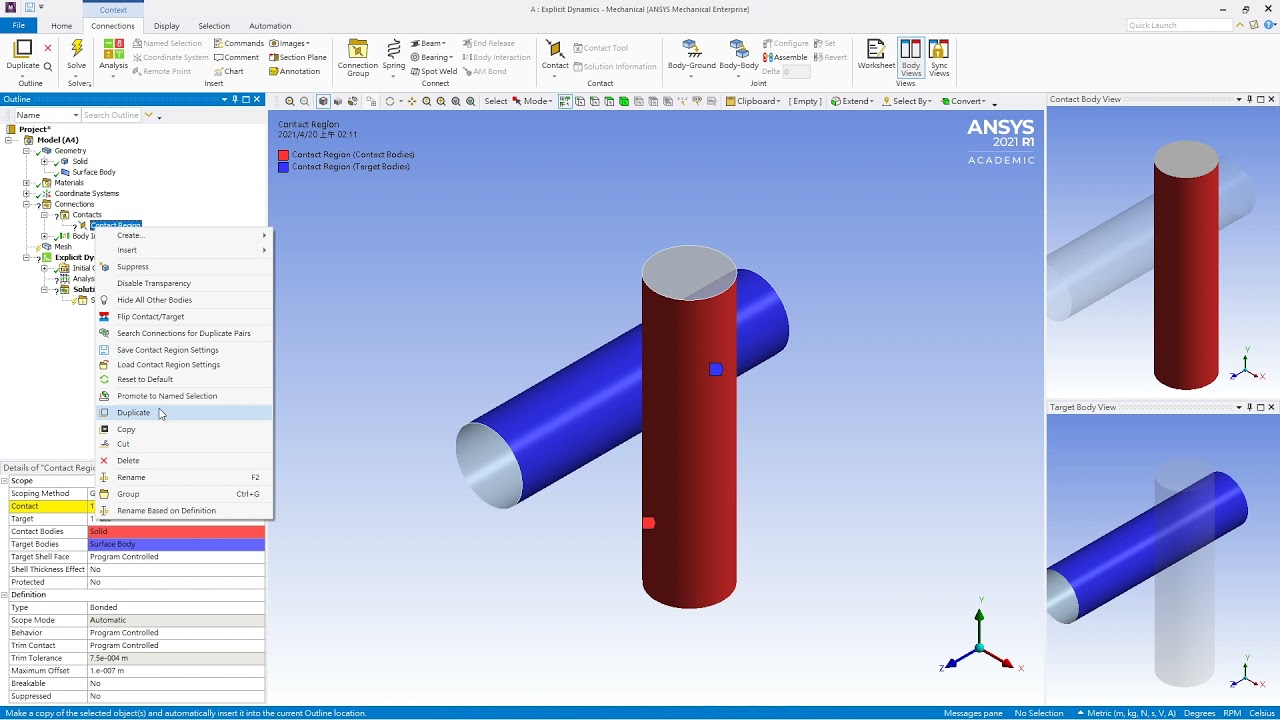Choose Delete in the context menu

185,461
